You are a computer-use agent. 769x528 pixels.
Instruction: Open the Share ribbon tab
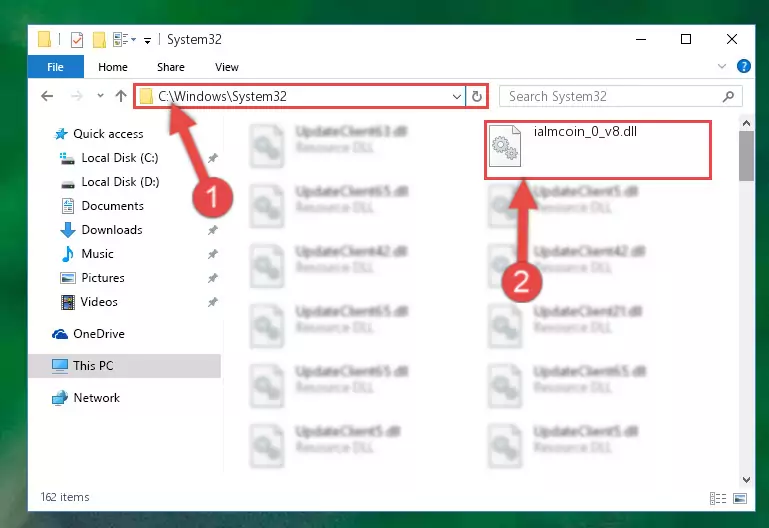171,67
